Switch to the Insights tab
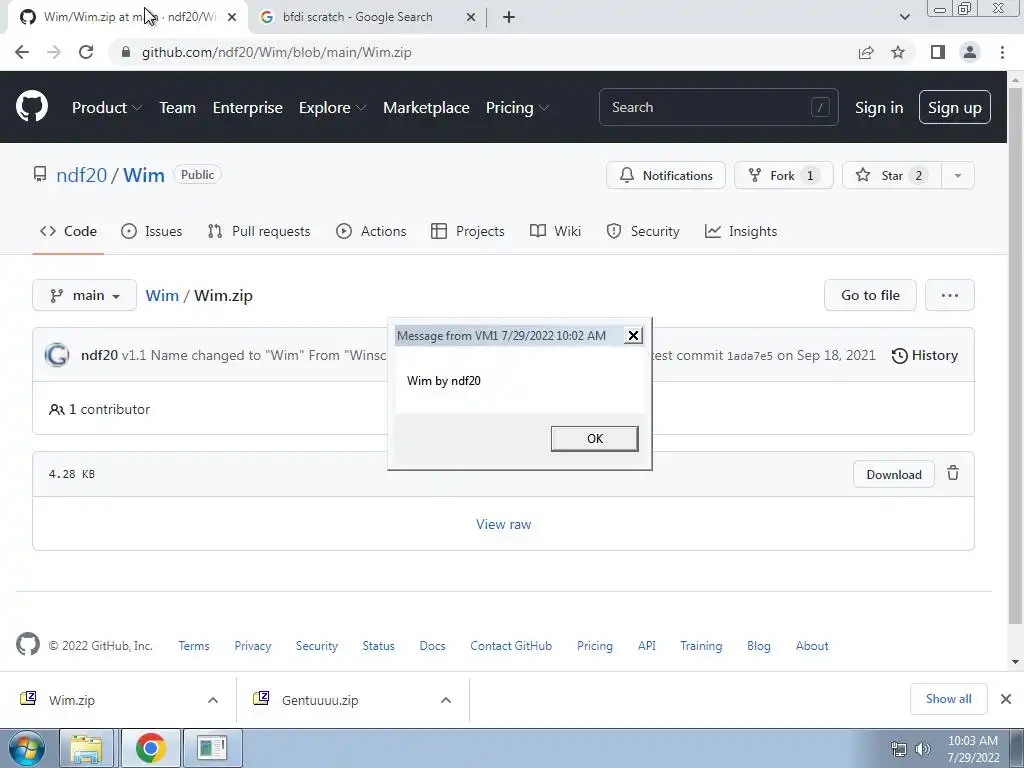The image size is (1024, 768). [x=741, y=231]
